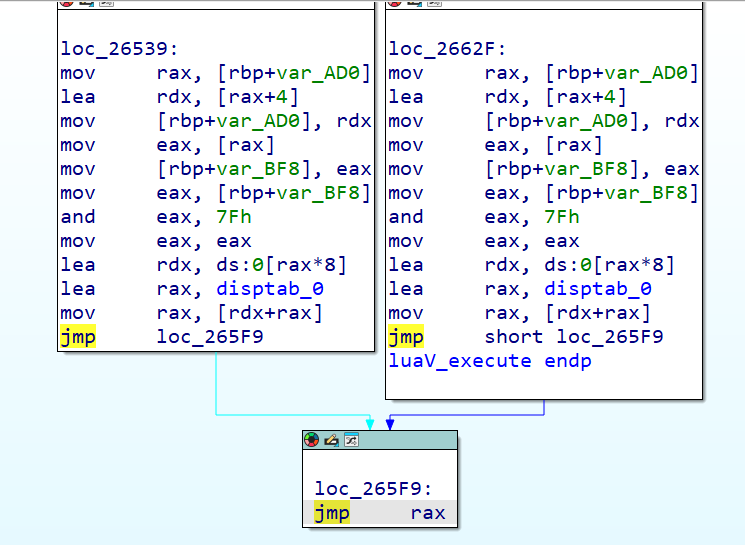
Task: Click mov rax, [rdx+rax] in loc_2662F block
Action: coord(519,313)
